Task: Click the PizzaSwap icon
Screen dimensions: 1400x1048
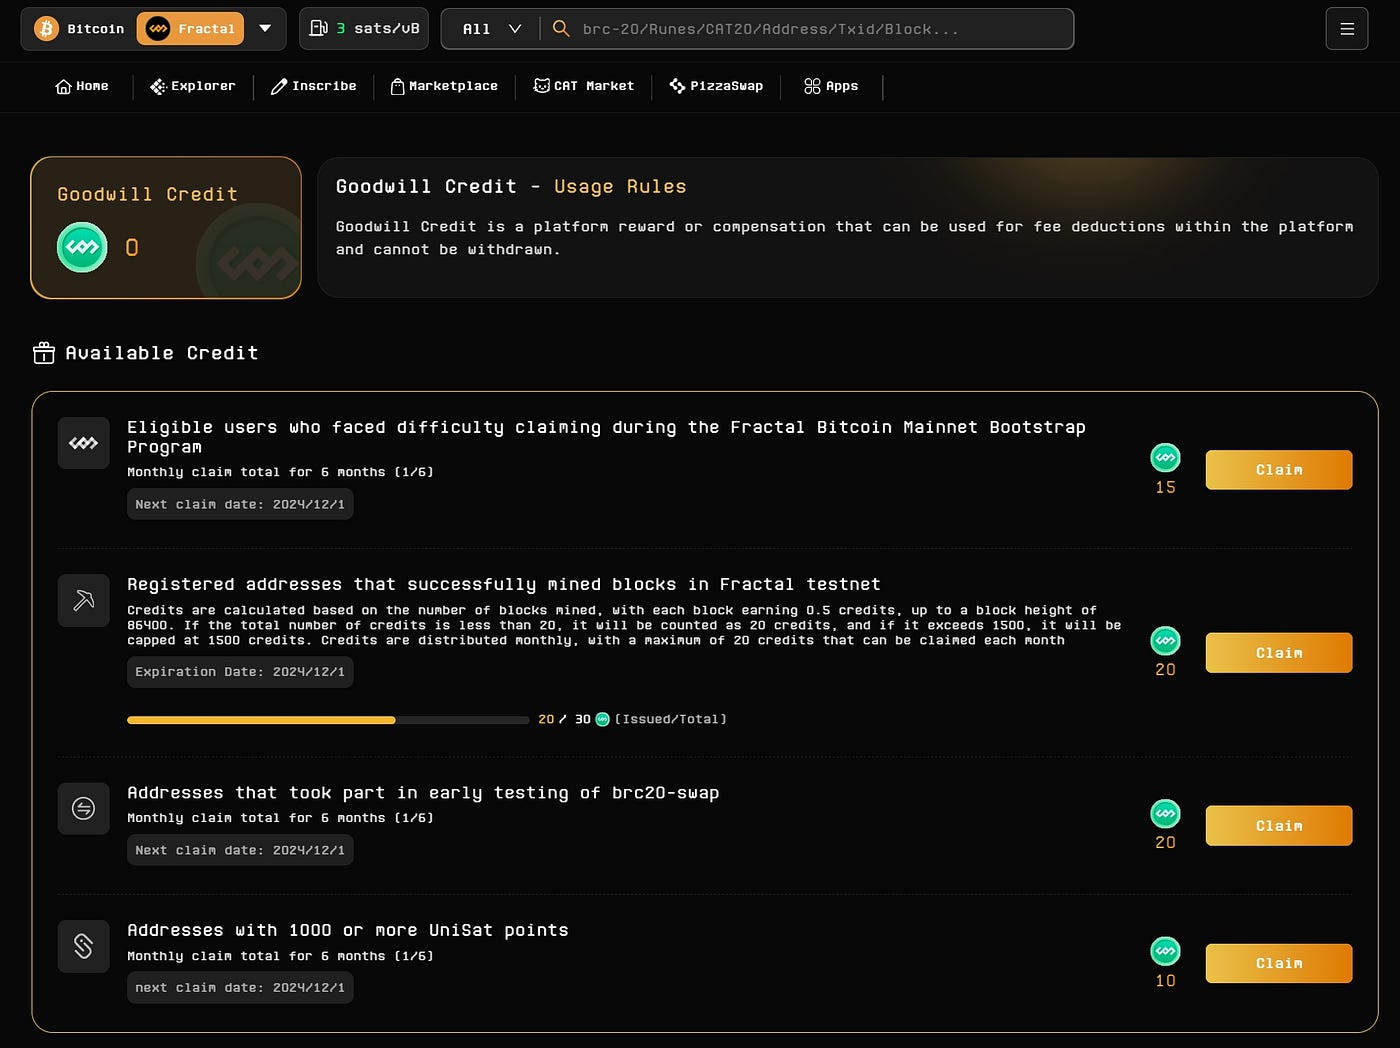Action: pyautogui.click(x=677, y=86)
